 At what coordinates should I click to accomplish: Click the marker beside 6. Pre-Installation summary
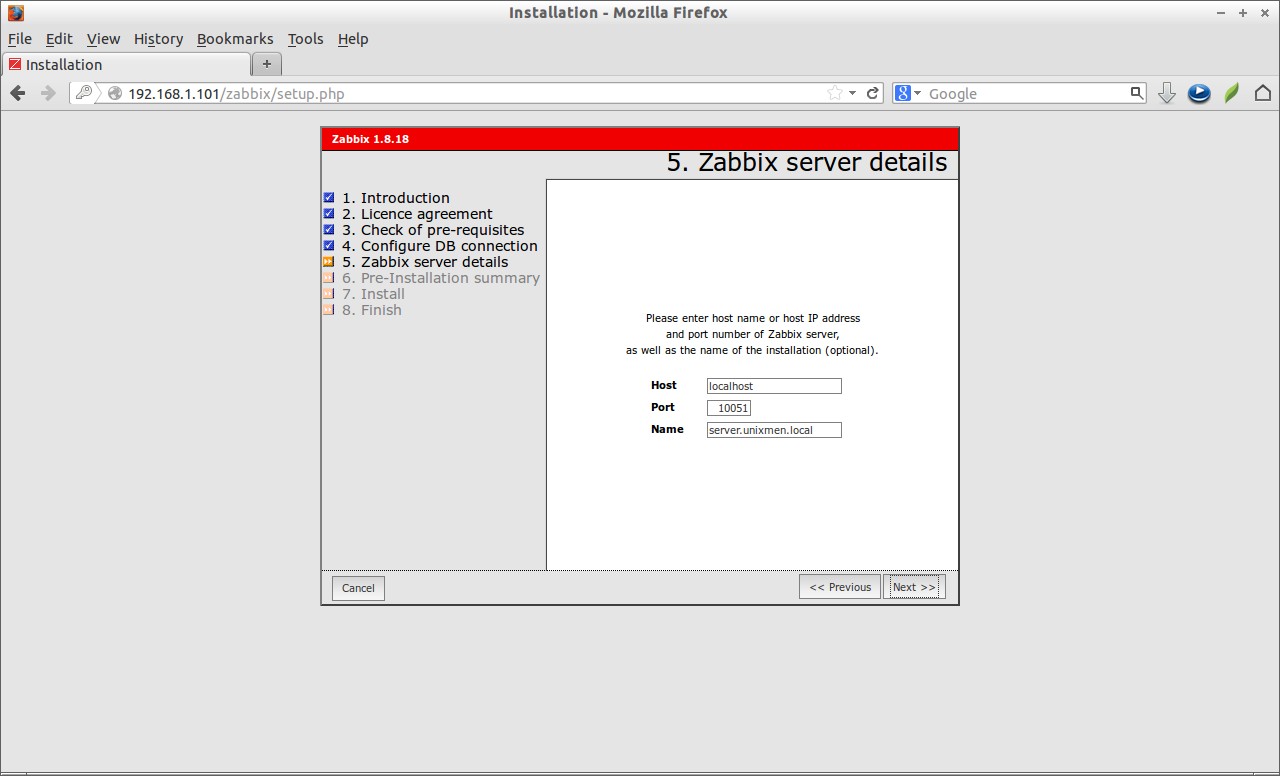[329, 278]
